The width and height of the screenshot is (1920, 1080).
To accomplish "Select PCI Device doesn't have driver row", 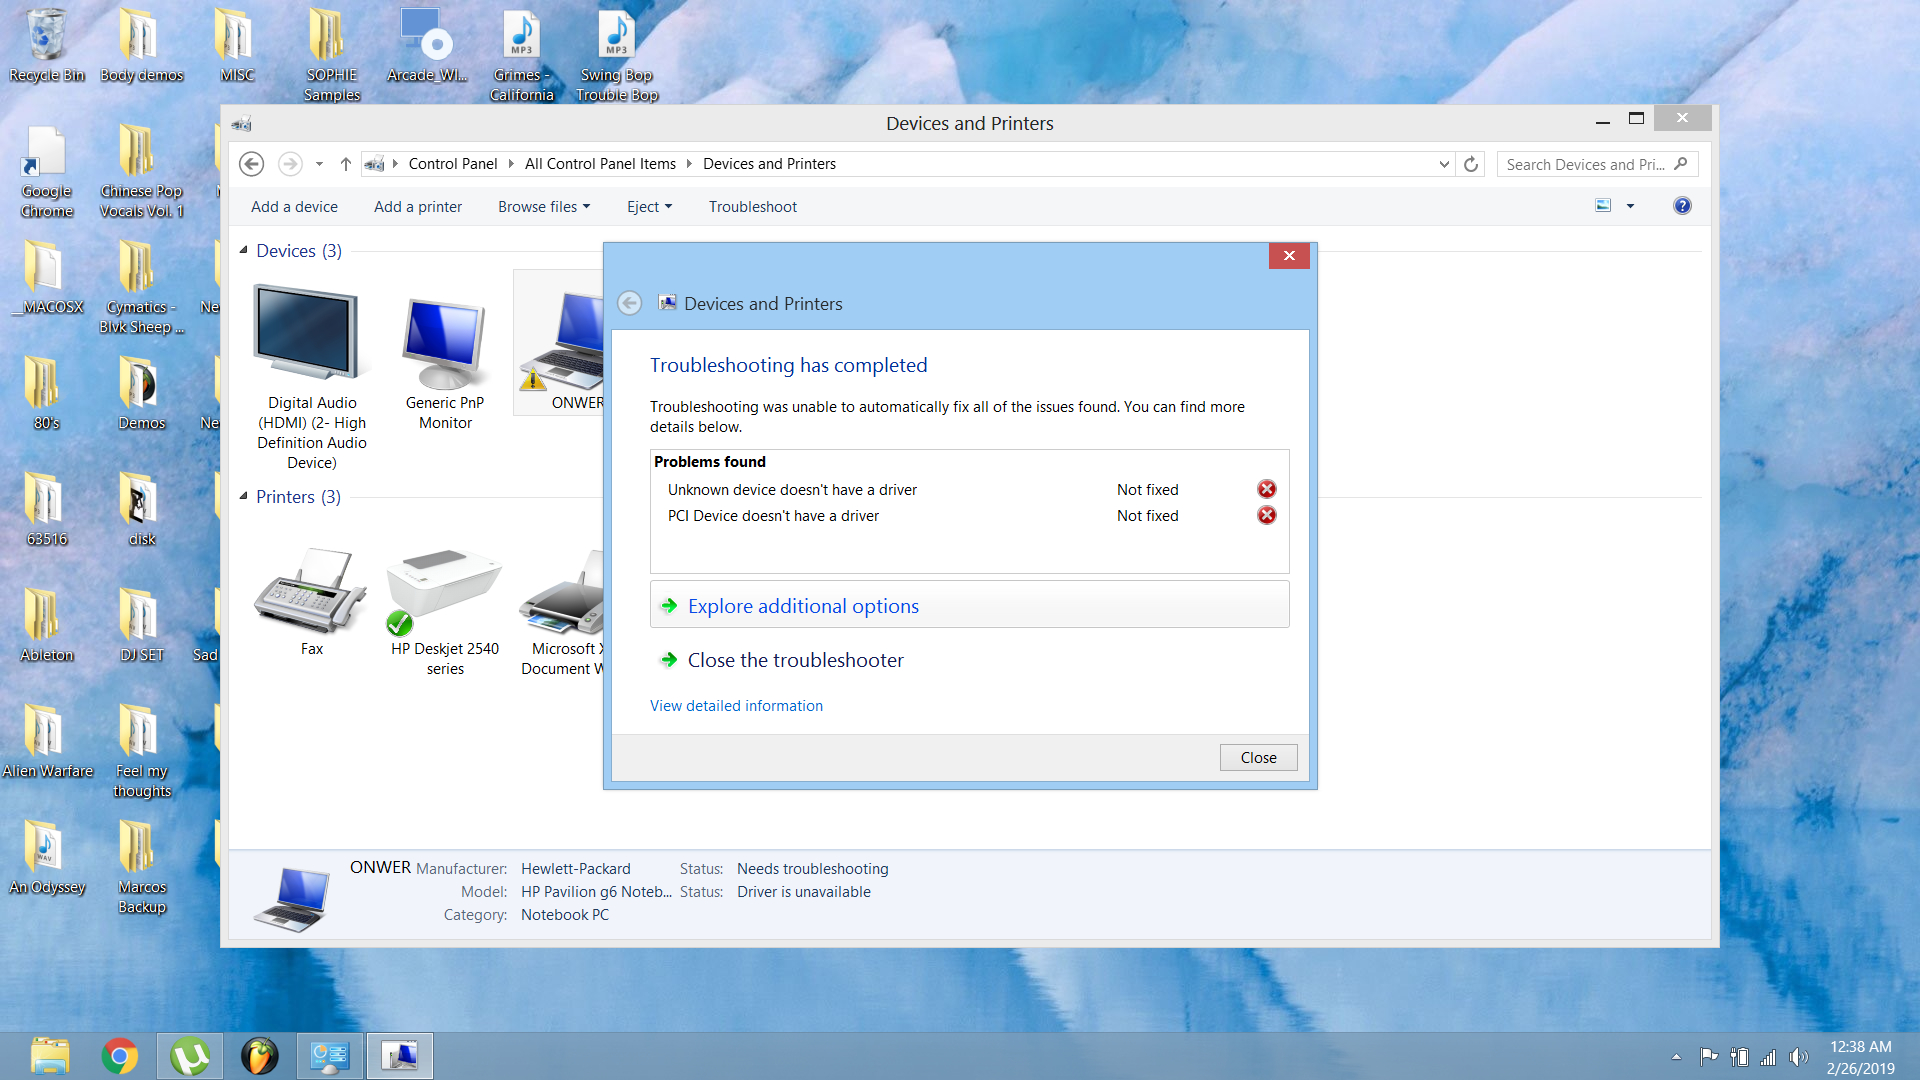I will pos(969,516).
